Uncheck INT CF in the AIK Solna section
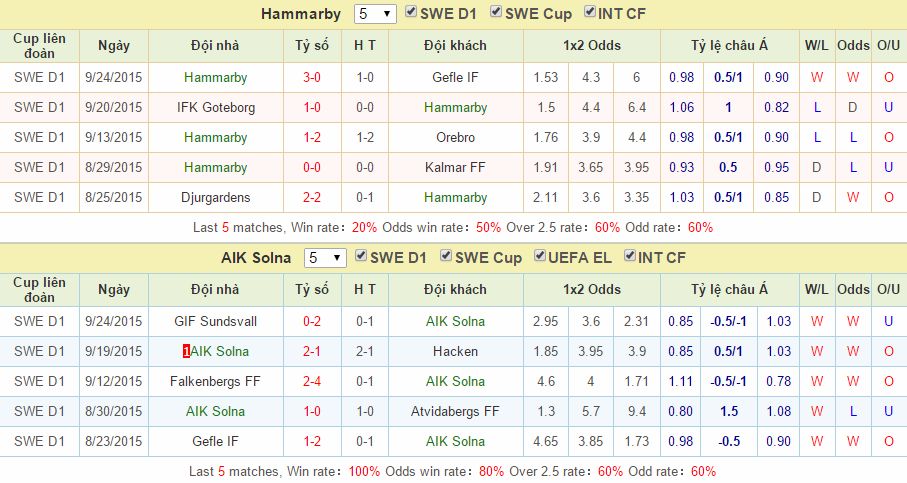This screenshot has height=483, width=907. 630,257
